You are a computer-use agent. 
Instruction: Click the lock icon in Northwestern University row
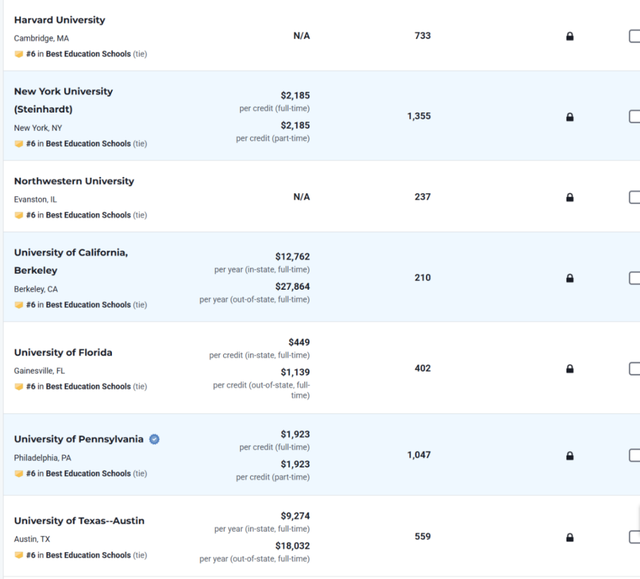point(570,197)
